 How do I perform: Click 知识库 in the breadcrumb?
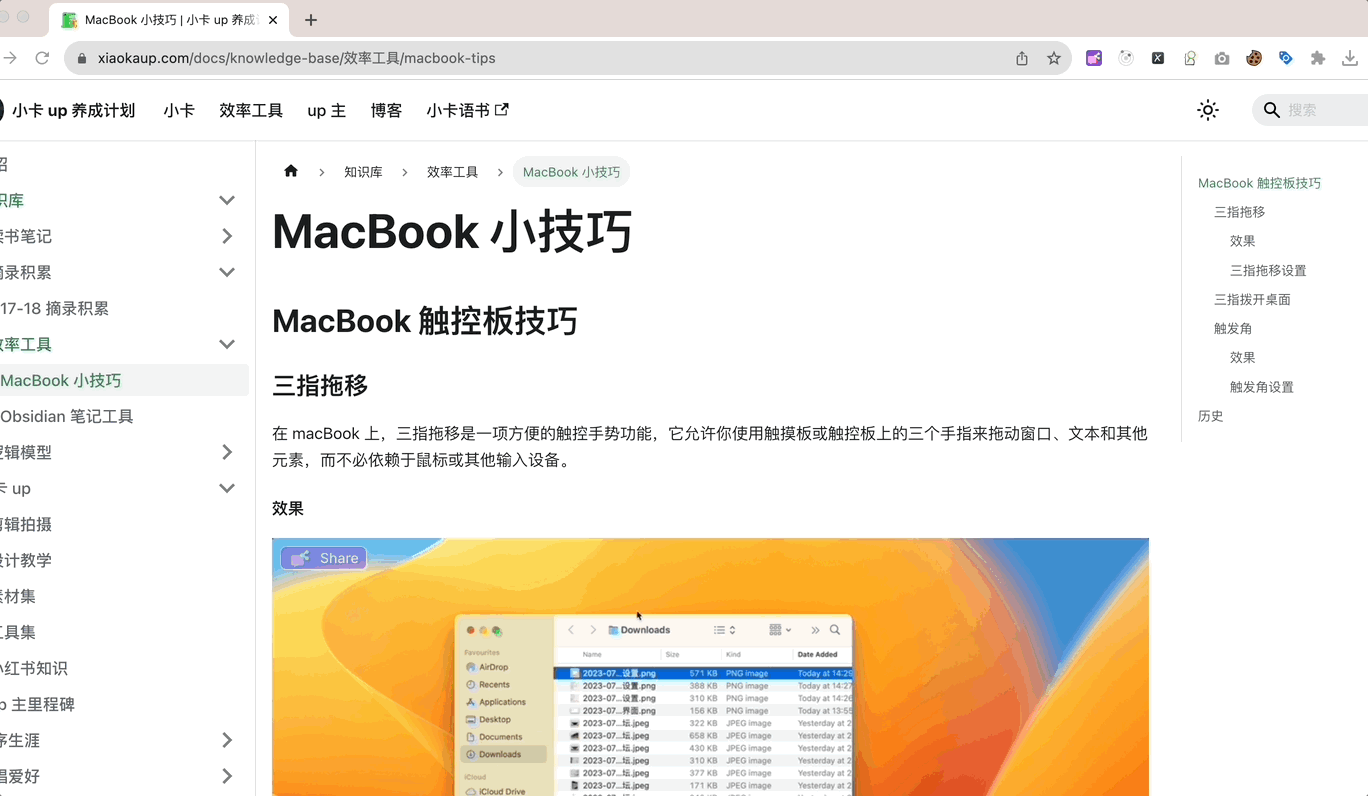(x=363, y=172)
